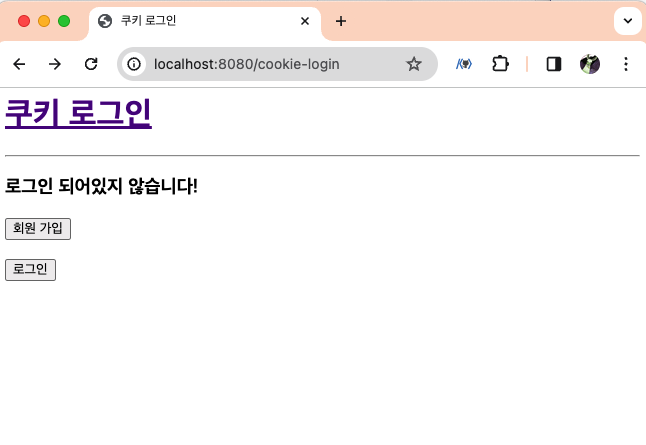Click the 로그인 button
The image size is (646, 445).
point(30,270)
